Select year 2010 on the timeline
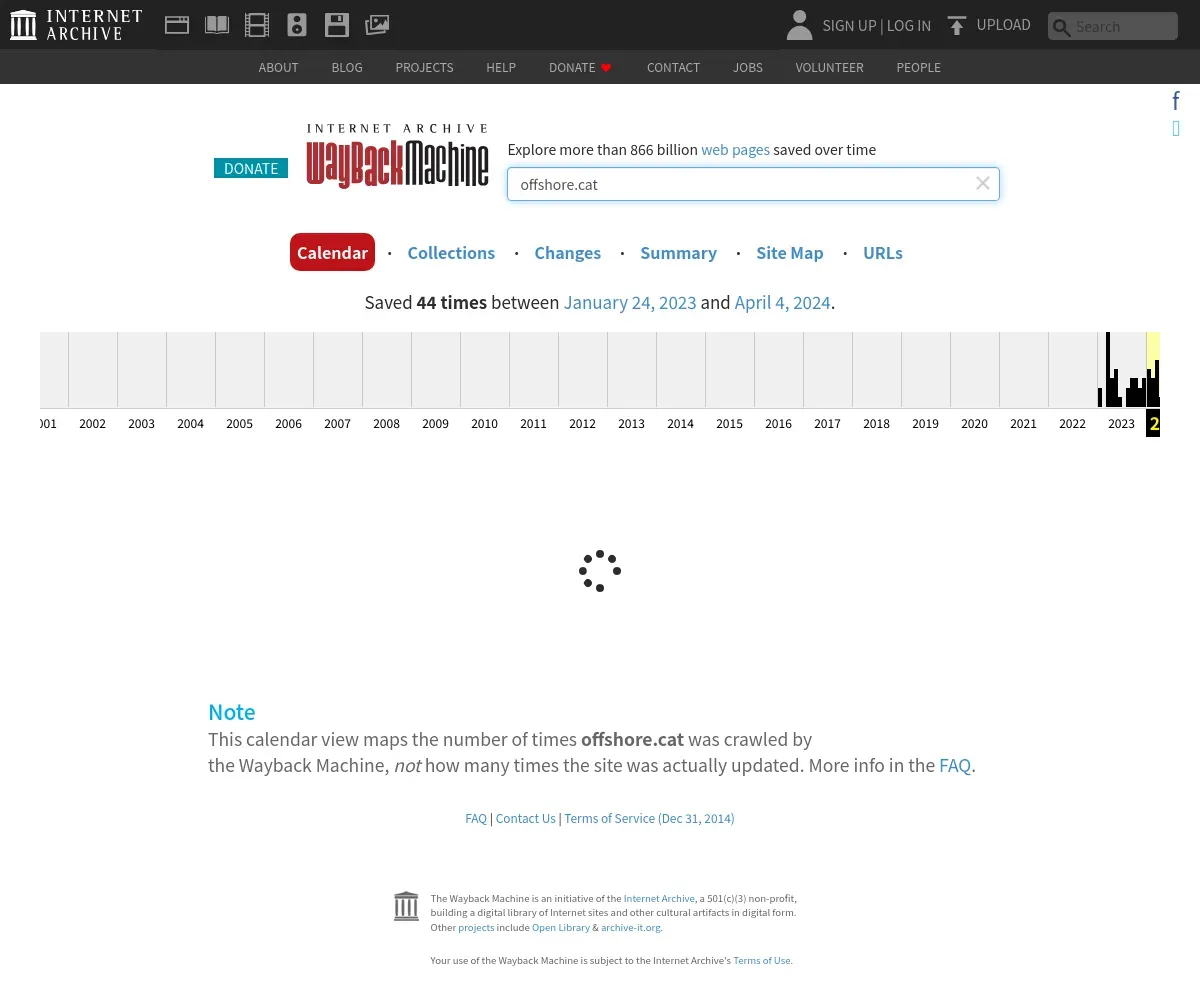This screenshot has width=1200, height=1000. [484, 424]
